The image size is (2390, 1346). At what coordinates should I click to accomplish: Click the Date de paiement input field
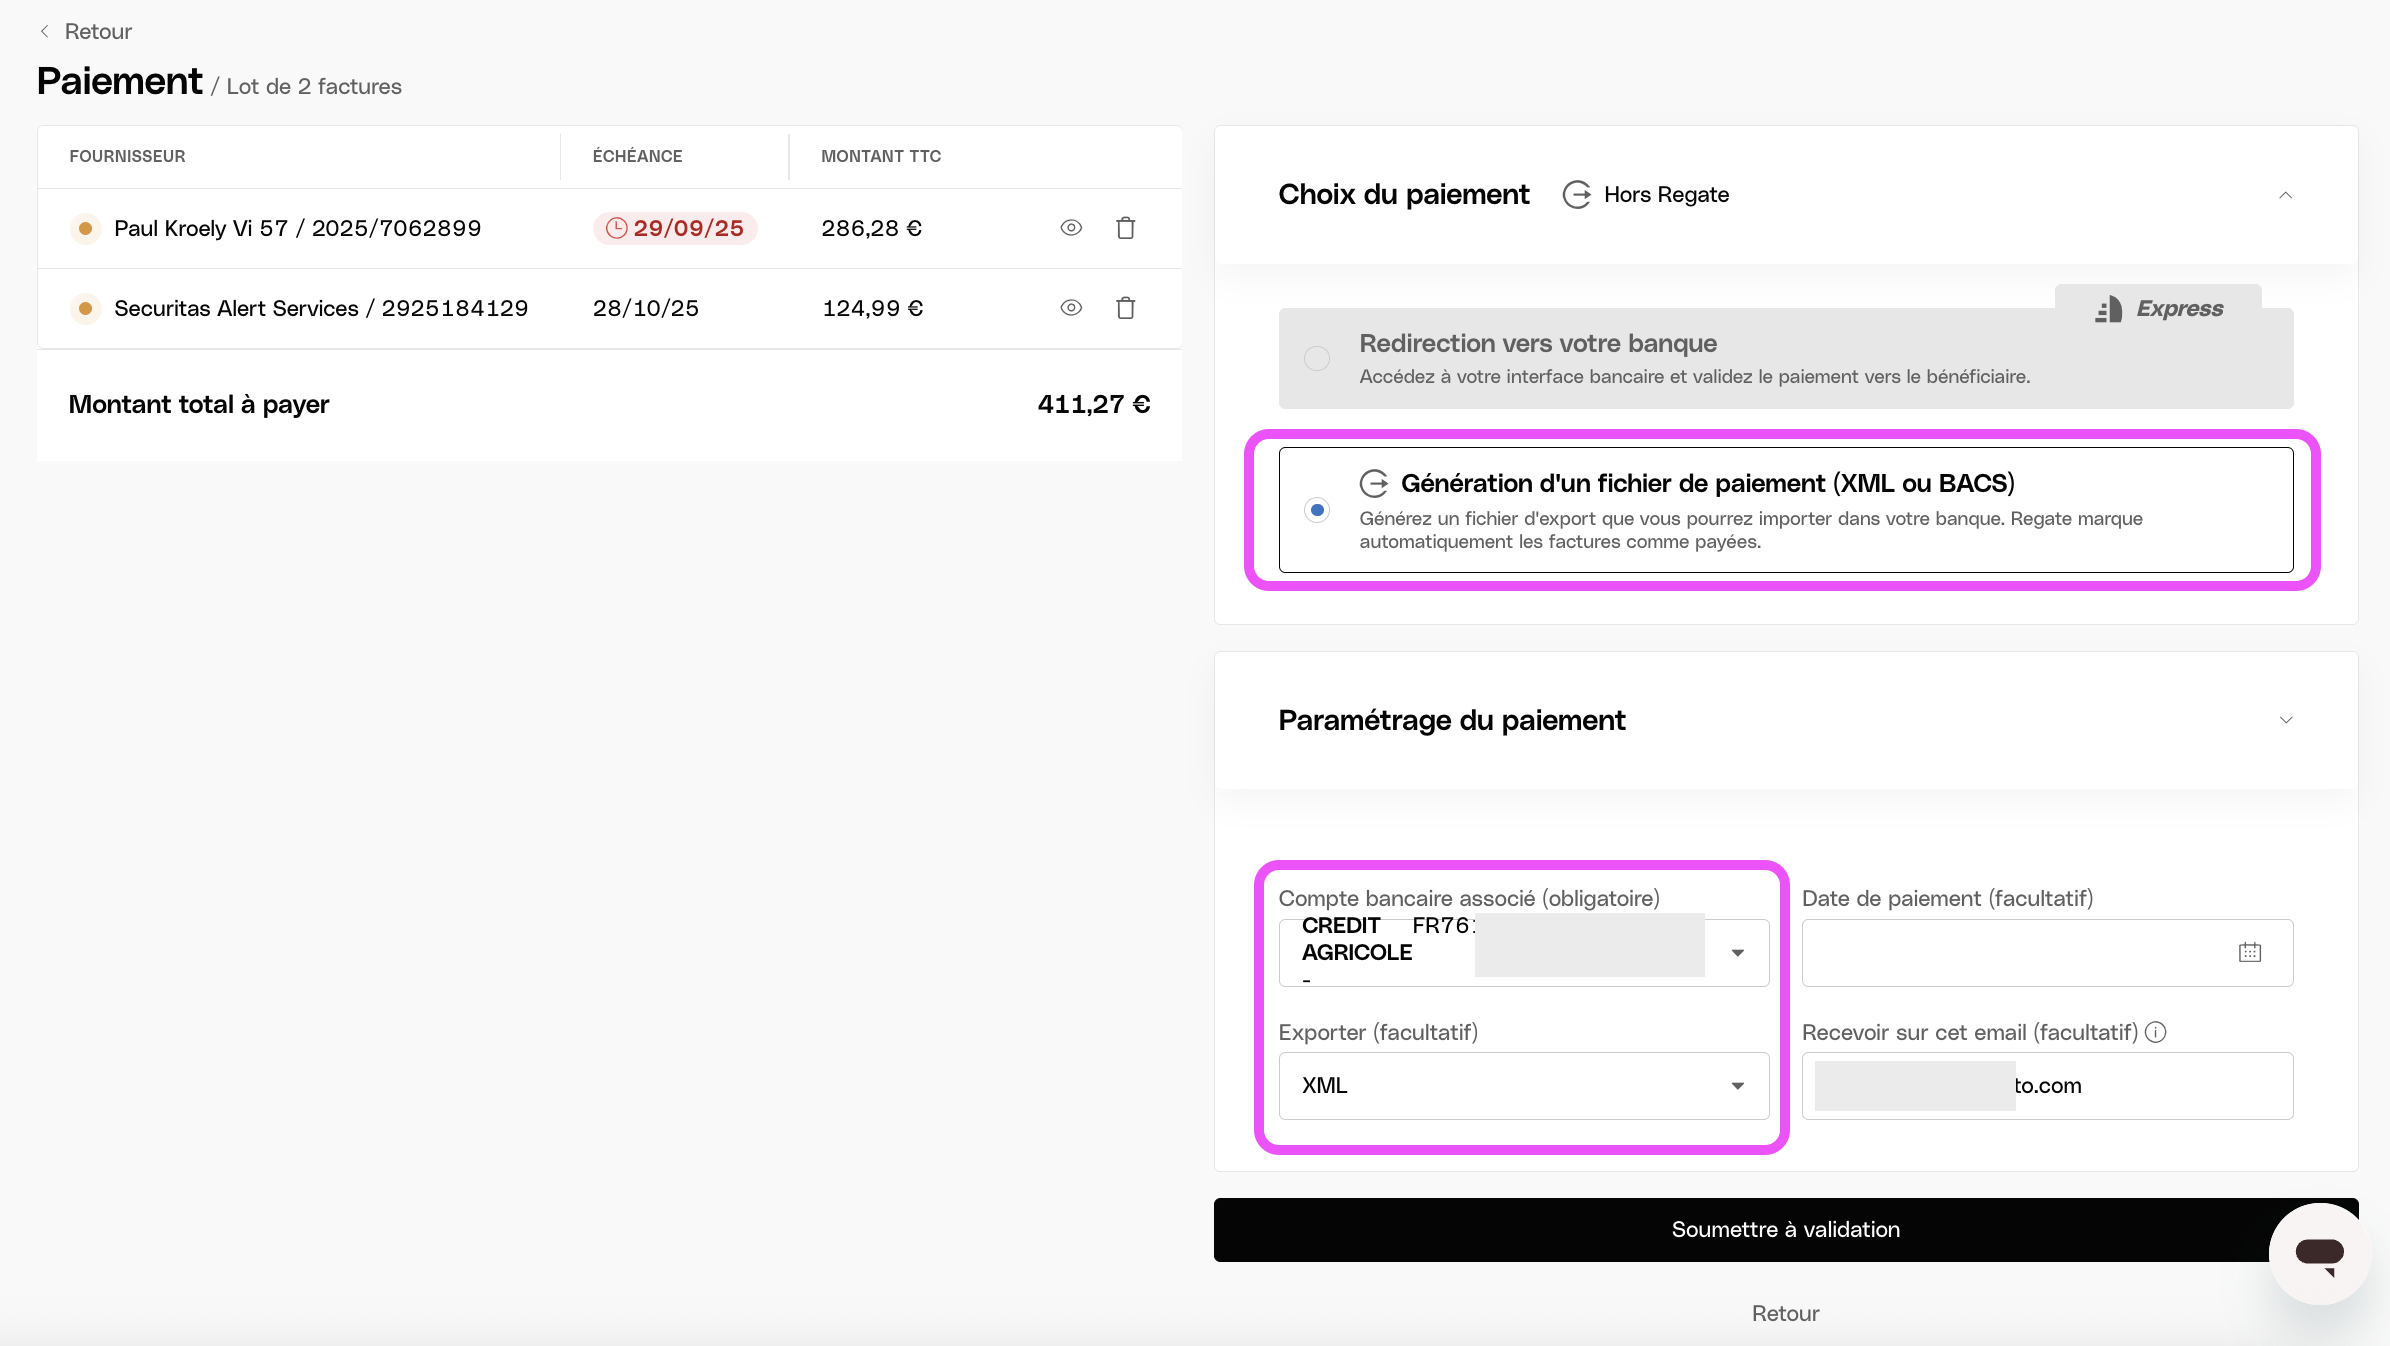coord(2047,953)
